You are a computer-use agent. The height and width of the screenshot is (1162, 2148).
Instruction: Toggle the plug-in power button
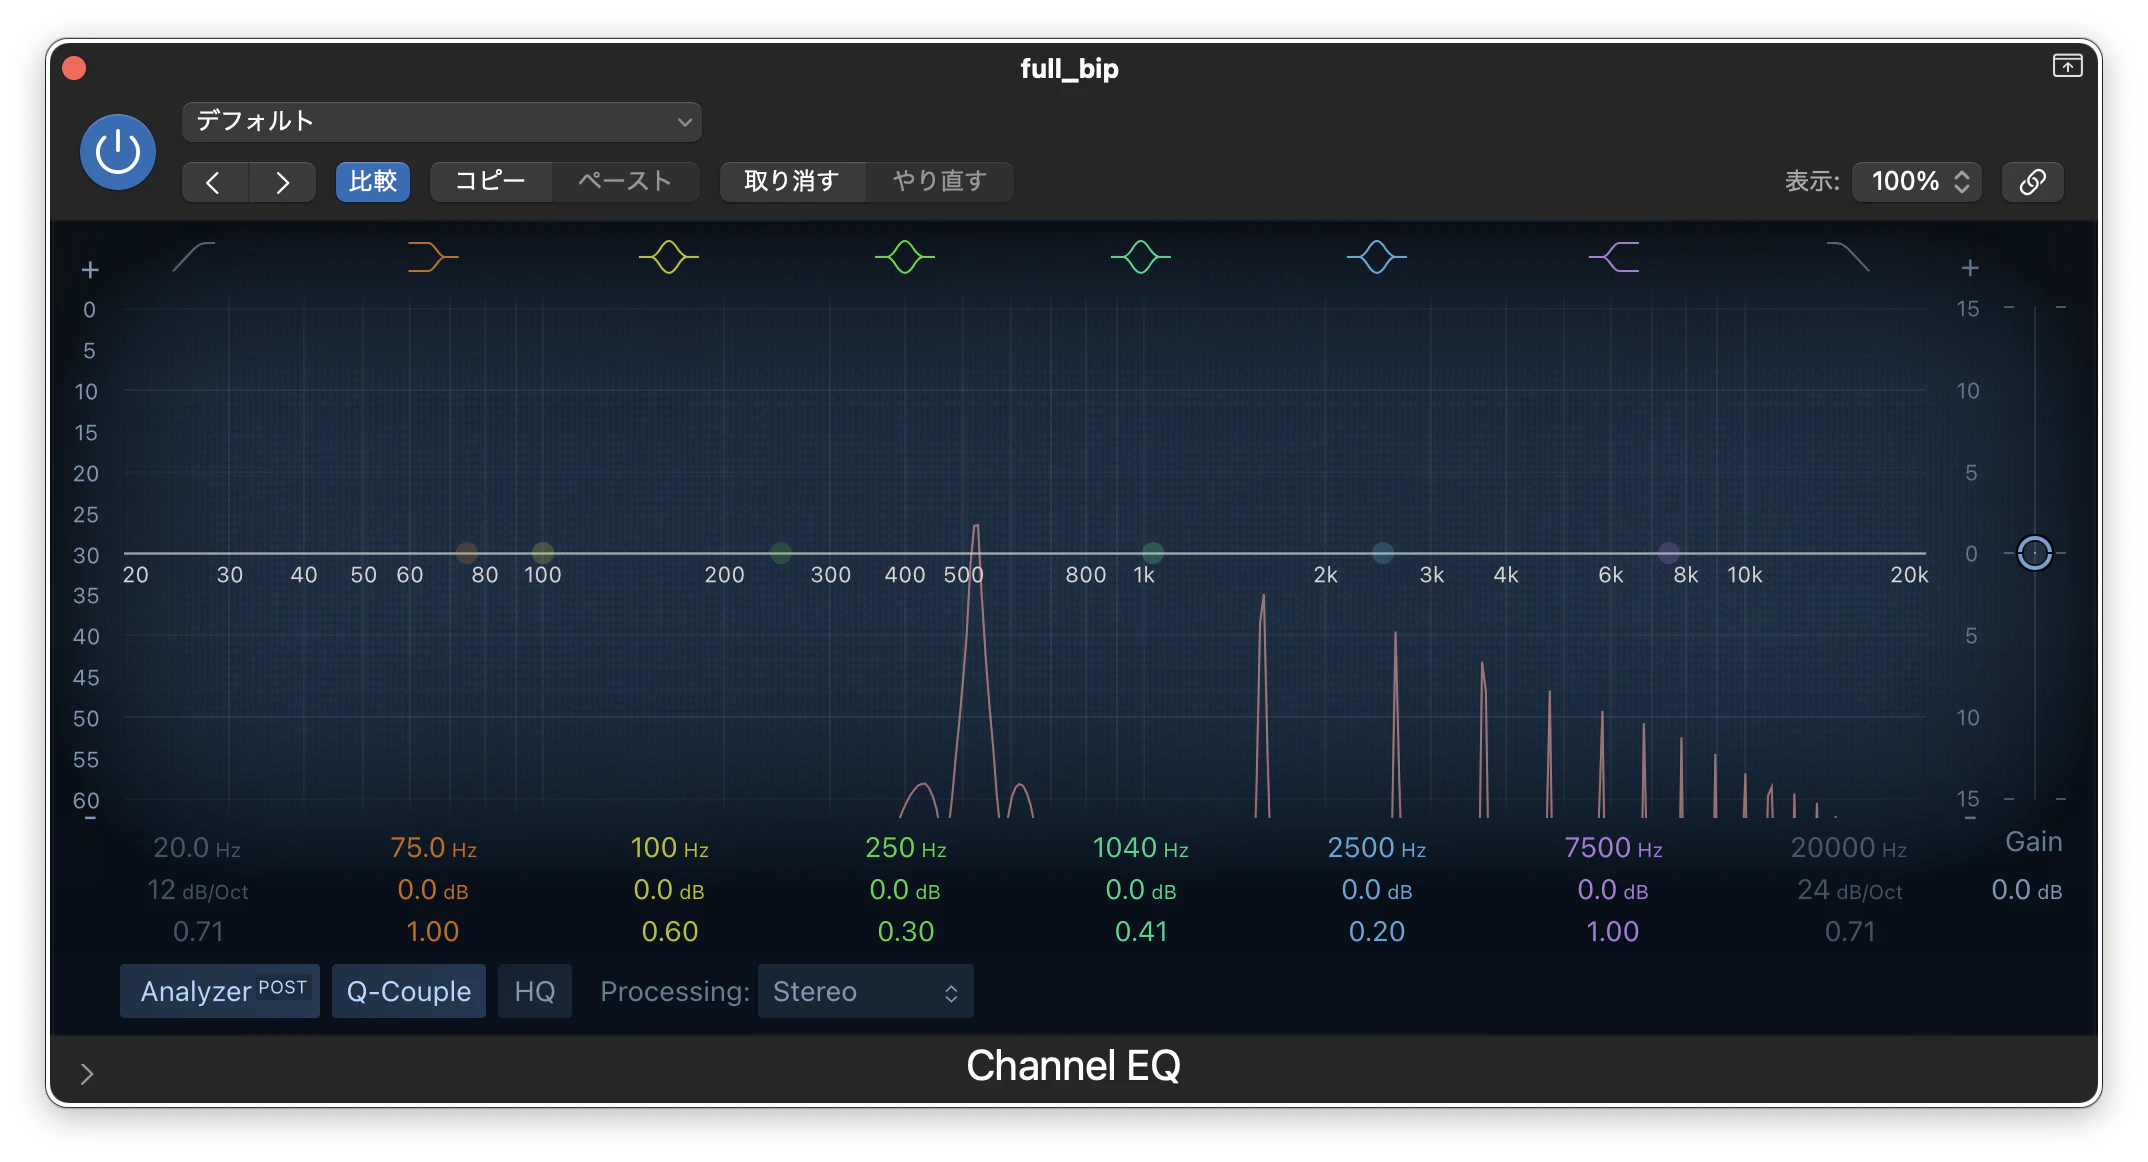point(118,152)
